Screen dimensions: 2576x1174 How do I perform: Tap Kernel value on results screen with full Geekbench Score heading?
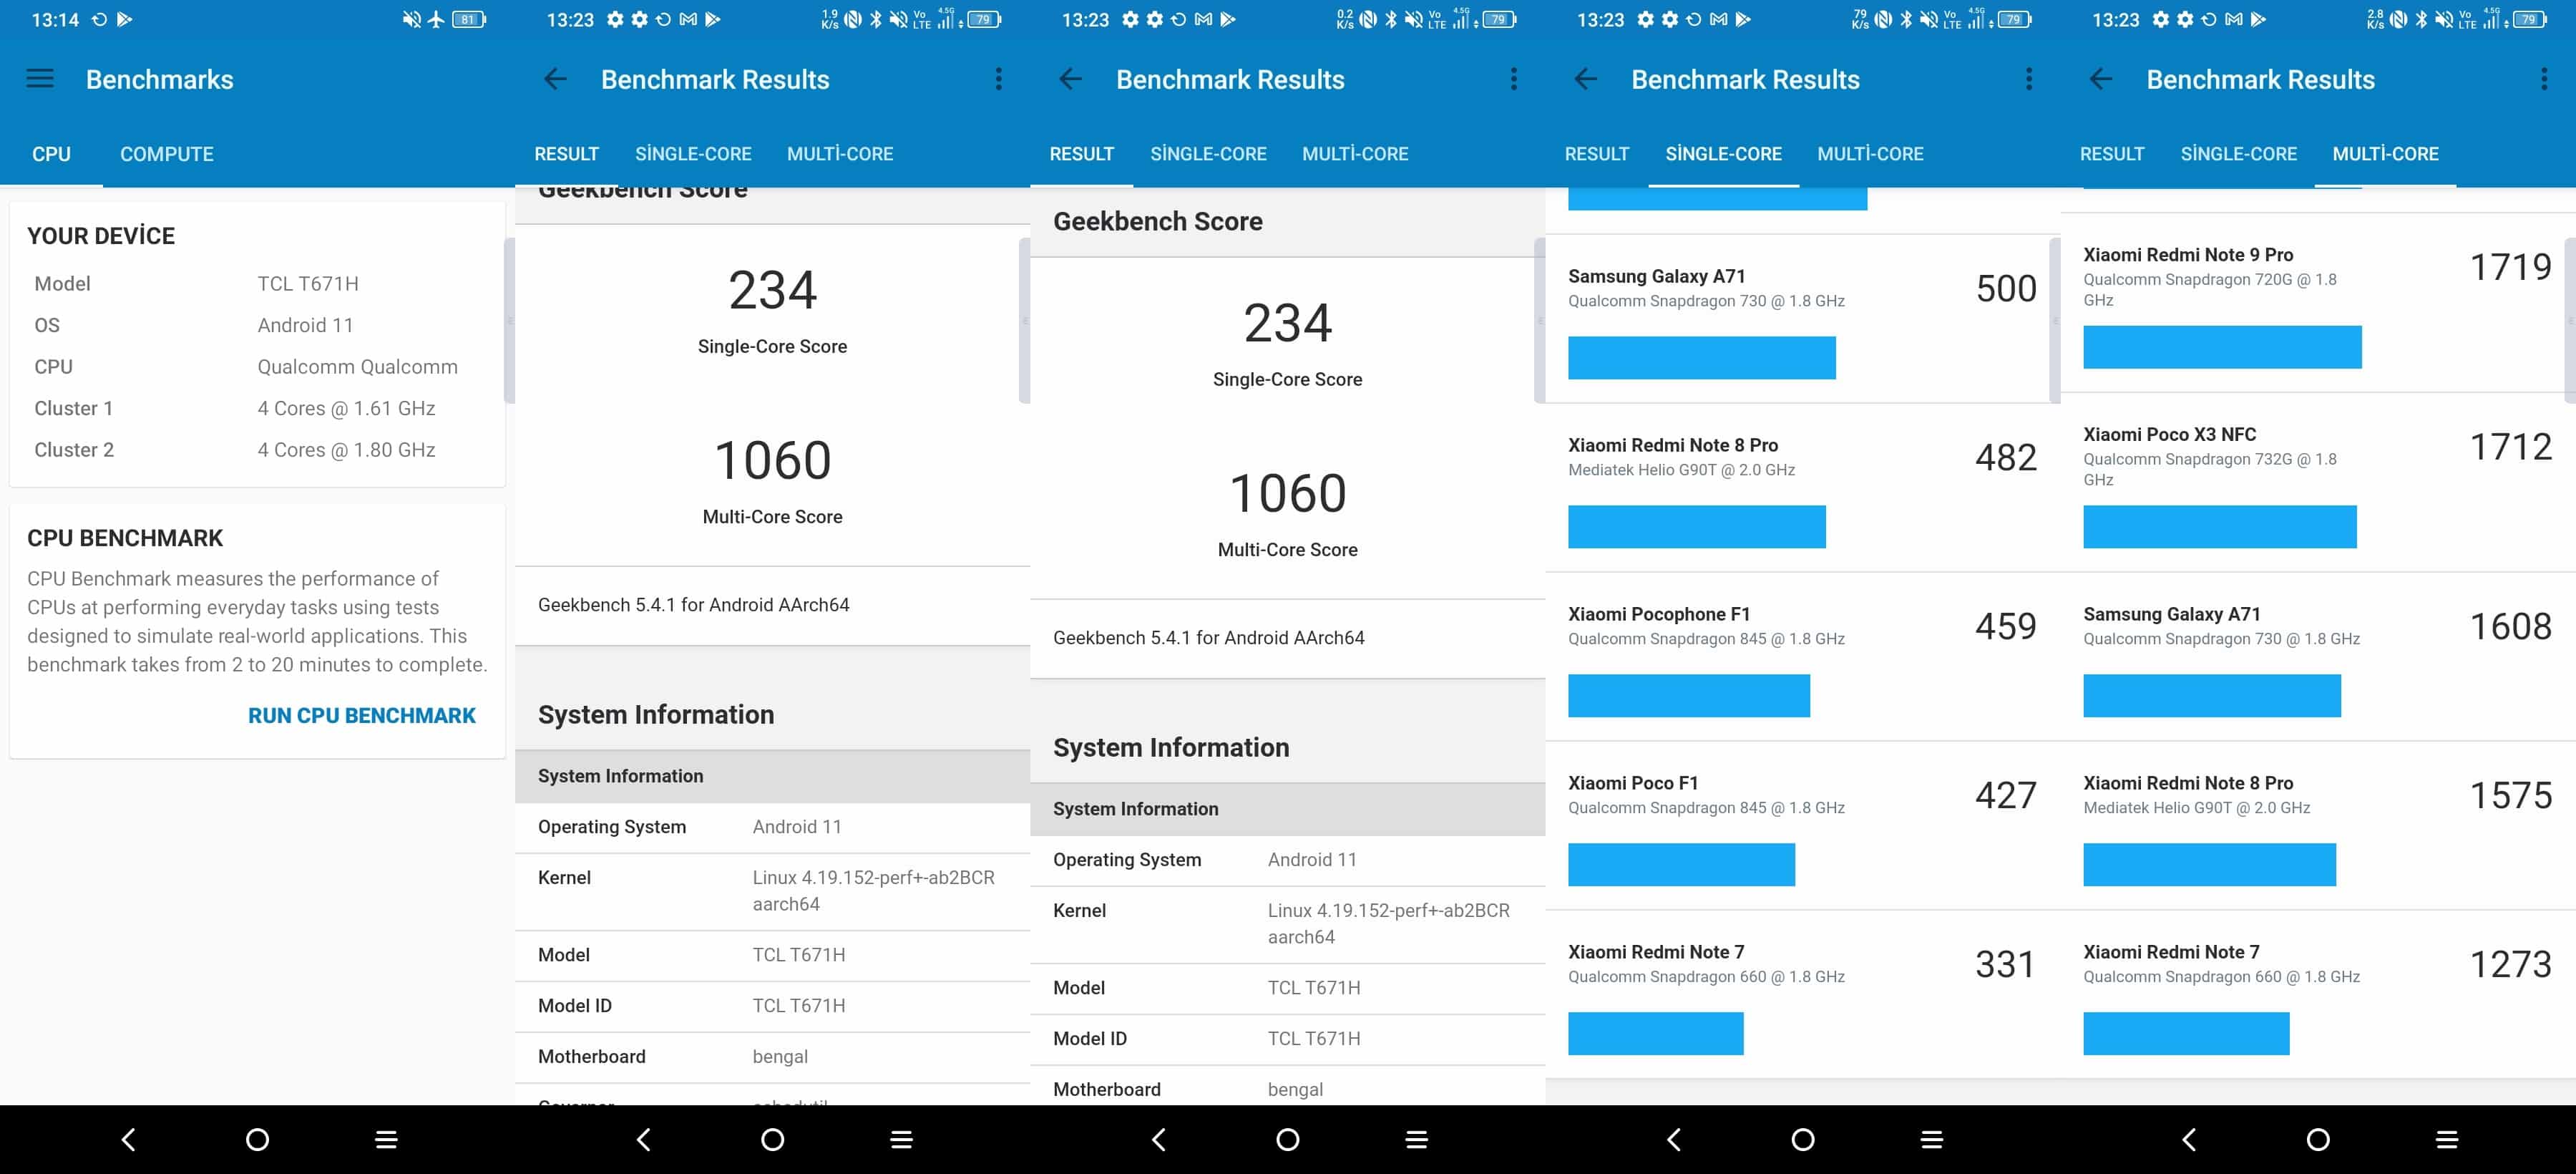tap(1388, 924)
